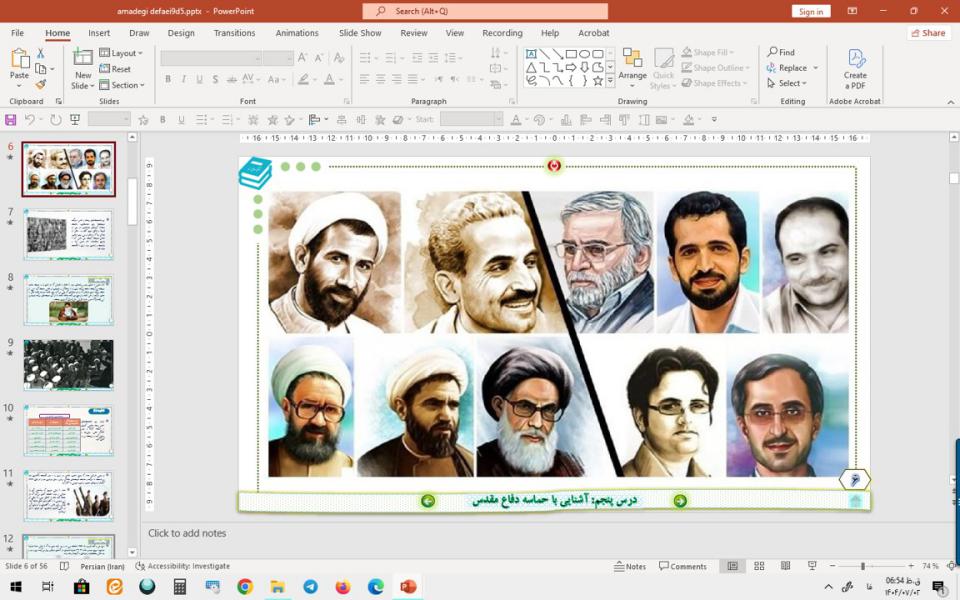The height and width of the screenshot is (600, 960).
Task: Select the Format Painter brush
Action: pos(40,84)
